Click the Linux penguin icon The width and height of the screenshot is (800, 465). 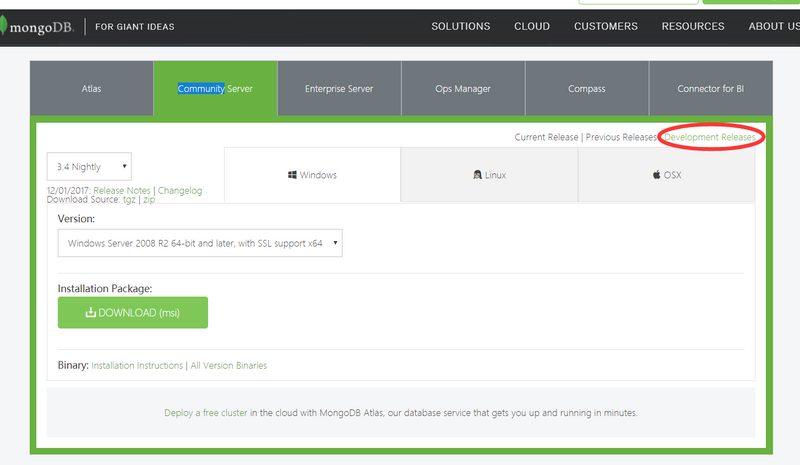coord(477,175)
